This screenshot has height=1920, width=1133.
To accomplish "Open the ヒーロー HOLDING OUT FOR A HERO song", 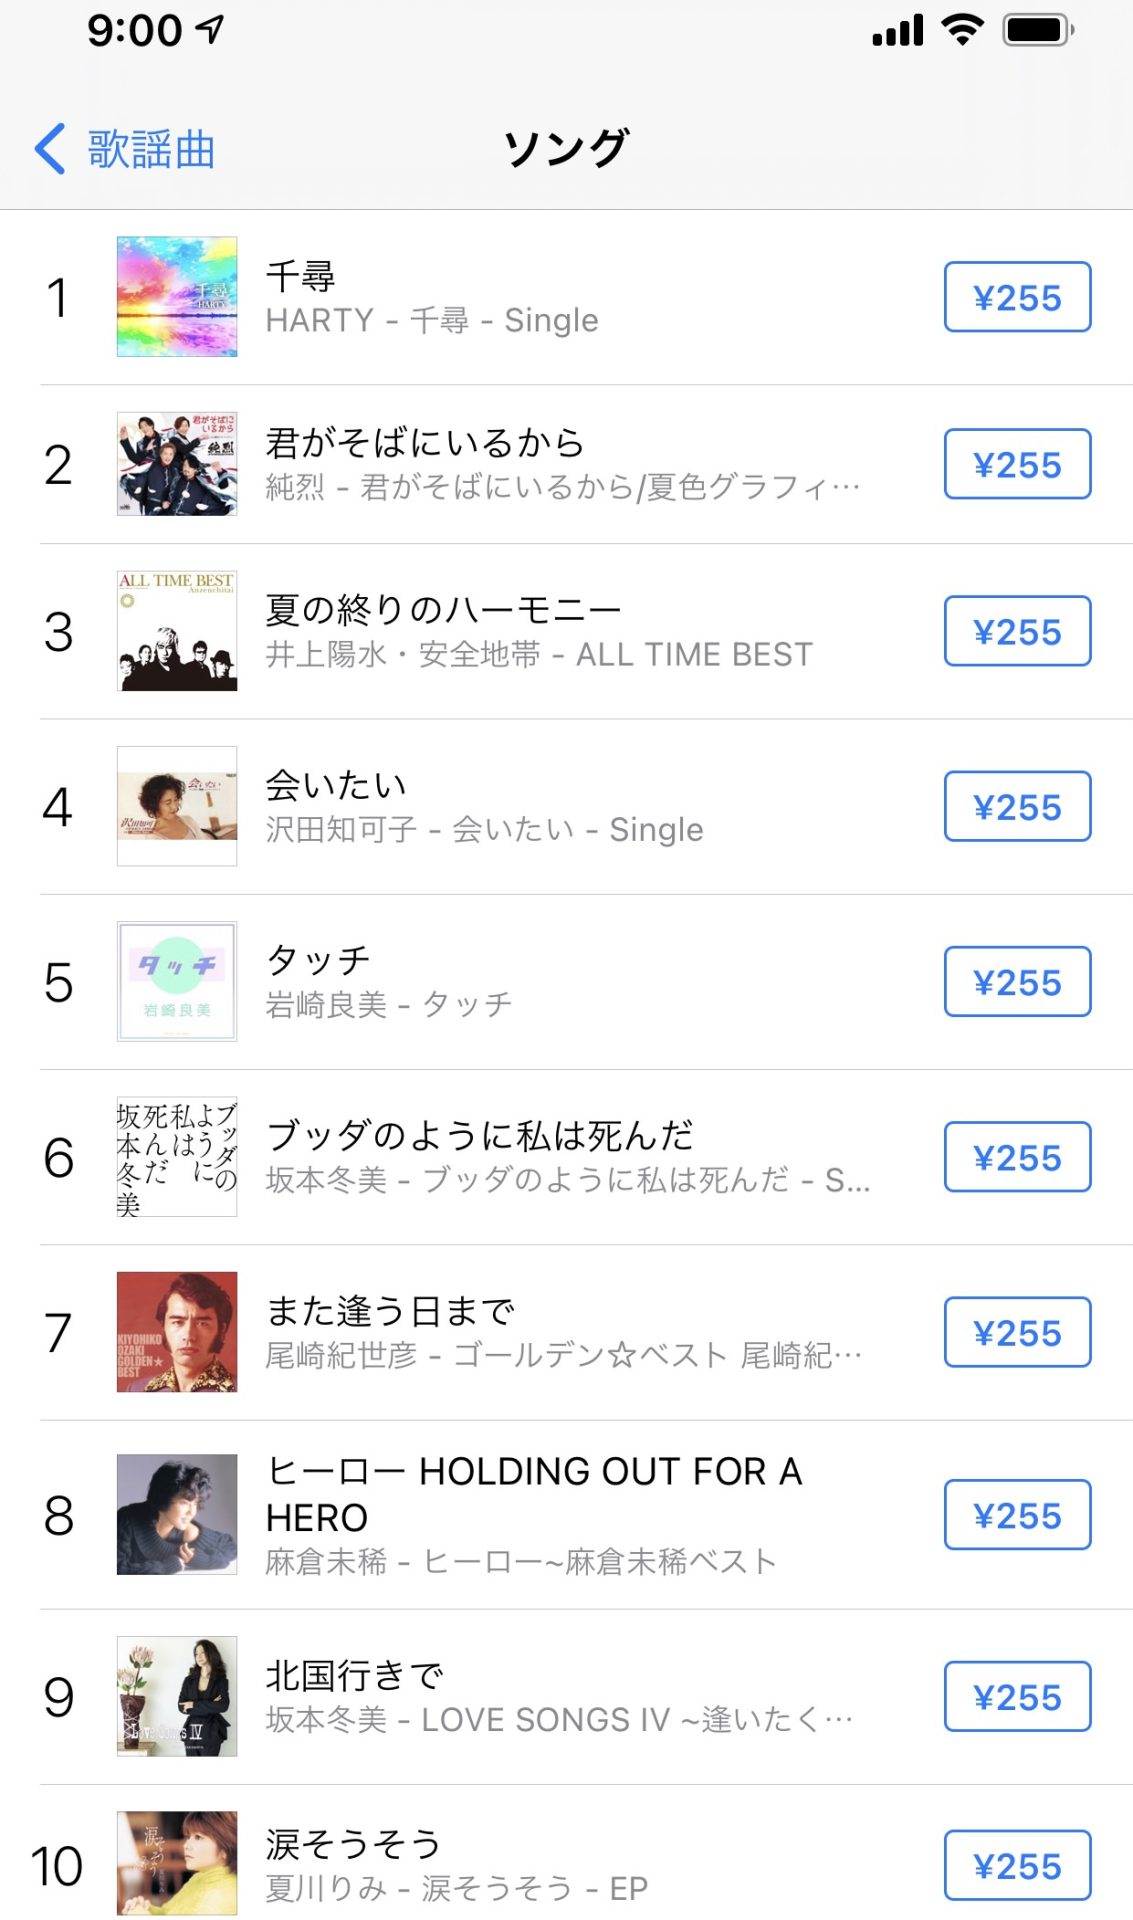I will pyautogui.click(x=533, y=1494).
